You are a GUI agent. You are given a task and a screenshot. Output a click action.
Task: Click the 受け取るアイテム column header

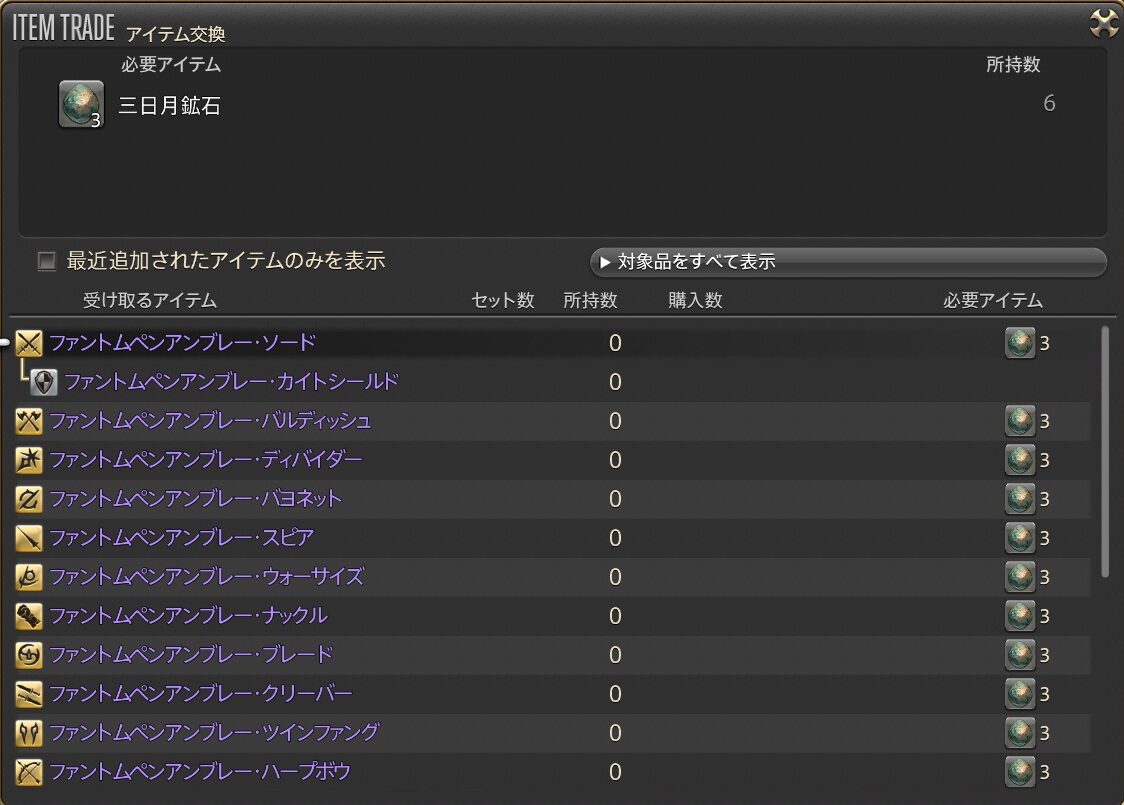[150, 300]
